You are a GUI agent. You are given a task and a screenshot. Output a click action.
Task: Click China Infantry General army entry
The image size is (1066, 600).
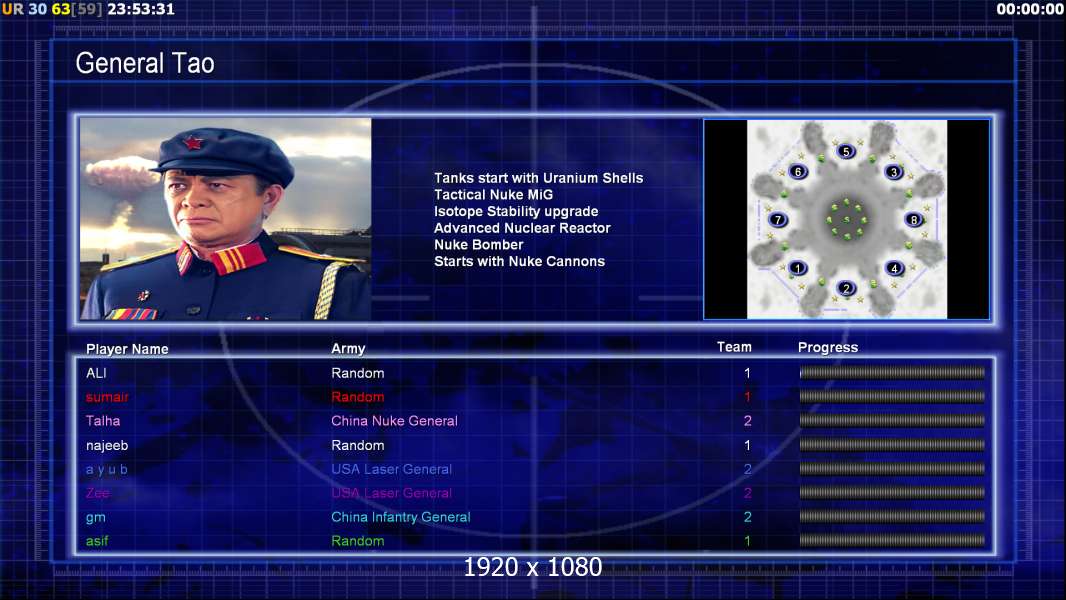coord(400,517)
